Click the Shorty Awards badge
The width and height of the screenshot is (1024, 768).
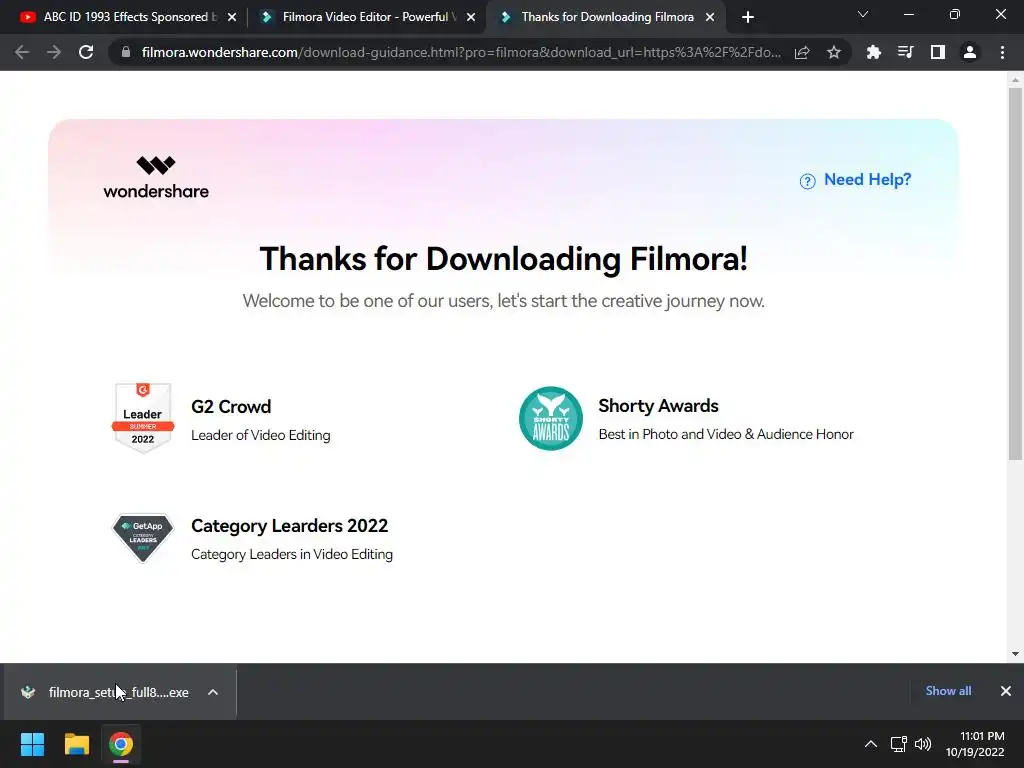pyautogui.click(x=551, y=418)
